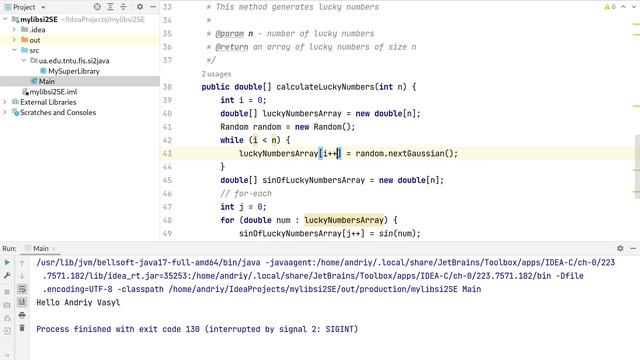Click the '2 usages' hint link
Image resolution: width=640 pixels, height=360 pixels.
pyautogui.click(x=216, y=74)
